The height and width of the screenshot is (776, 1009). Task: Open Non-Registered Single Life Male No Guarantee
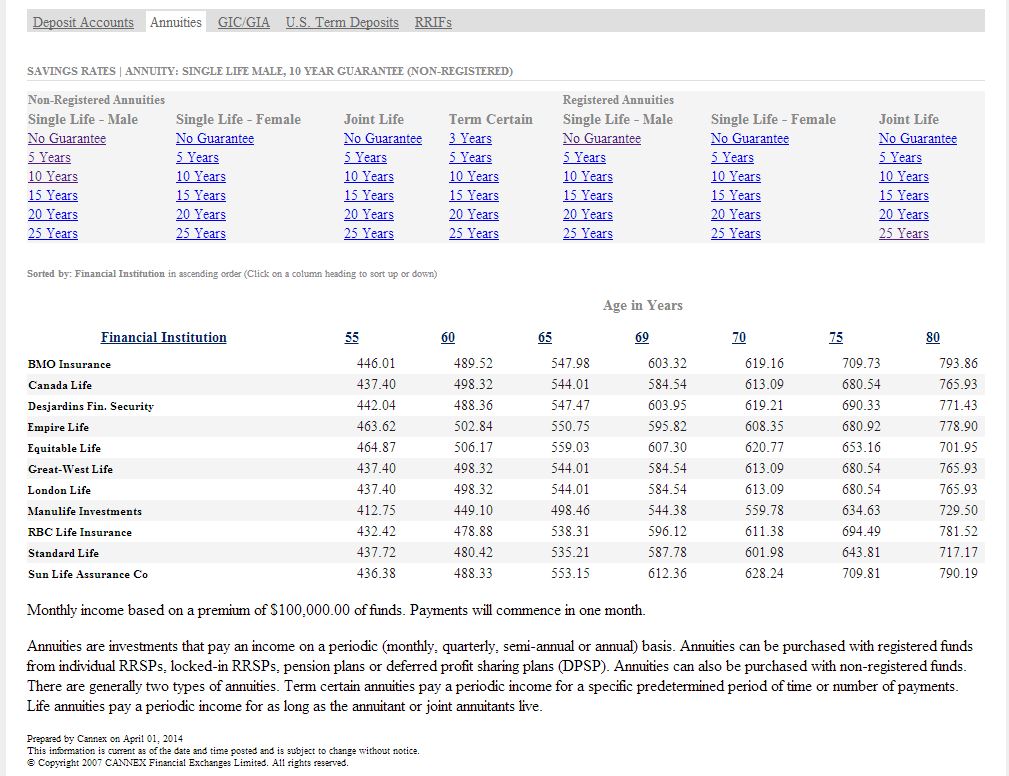pos(67,139)
